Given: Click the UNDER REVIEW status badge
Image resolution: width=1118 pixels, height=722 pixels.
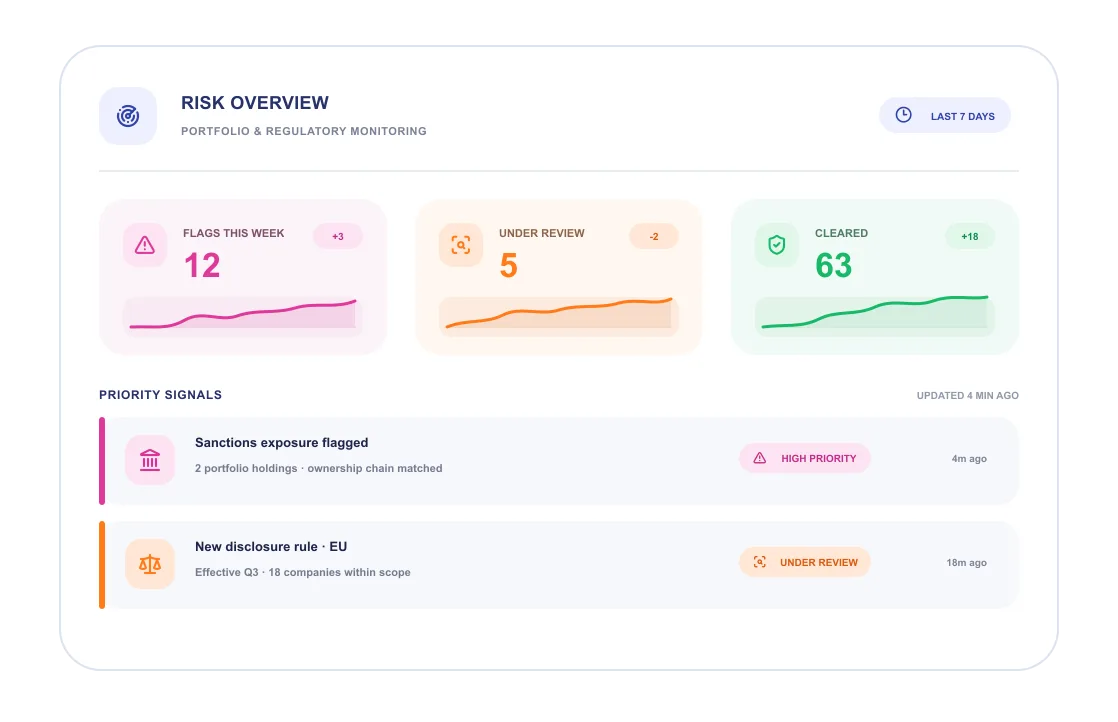Looking at the screenshot, I should 805,562.
